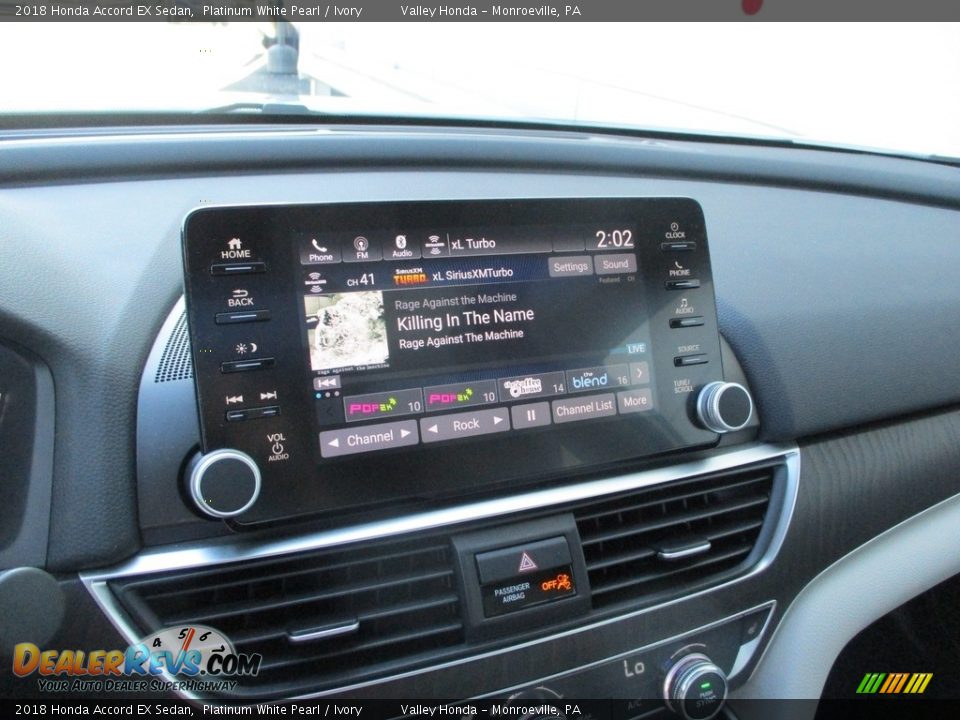Viewport: 960px width, 720px height.
Task: Expand presets with the right chevron arrow
Action: point(640,372)
